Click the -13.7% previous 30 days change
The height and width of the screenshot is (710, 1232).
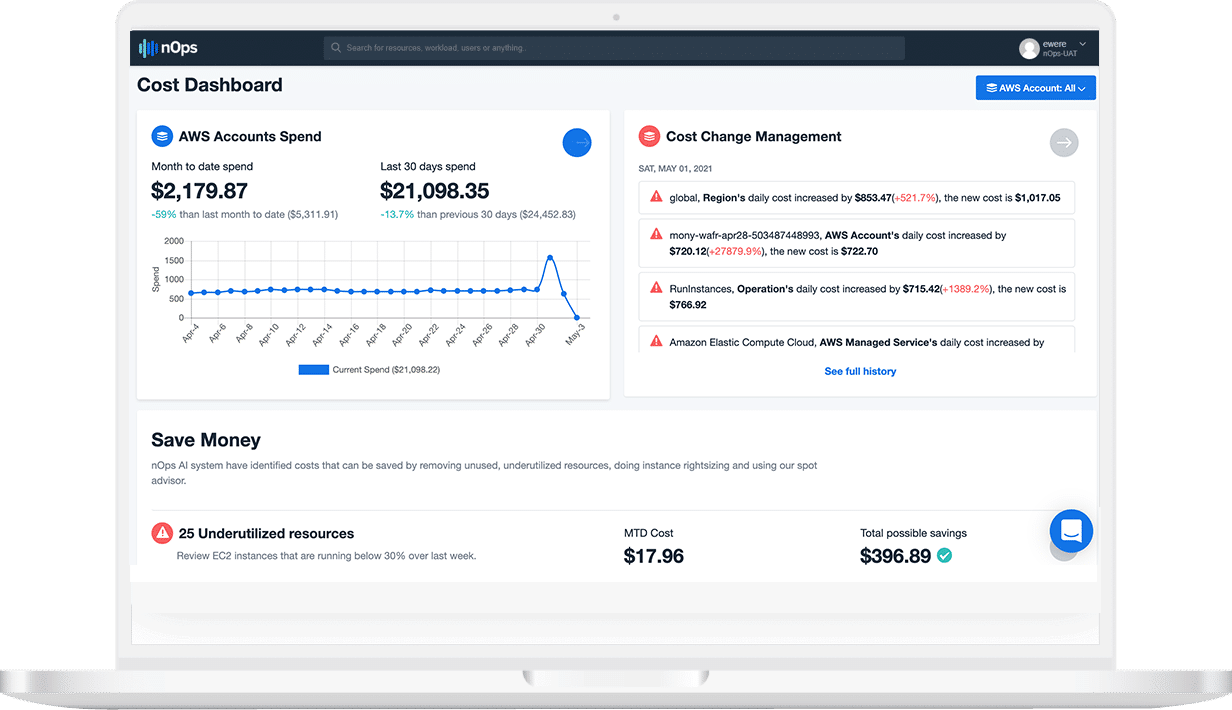[x=397, y=215]
